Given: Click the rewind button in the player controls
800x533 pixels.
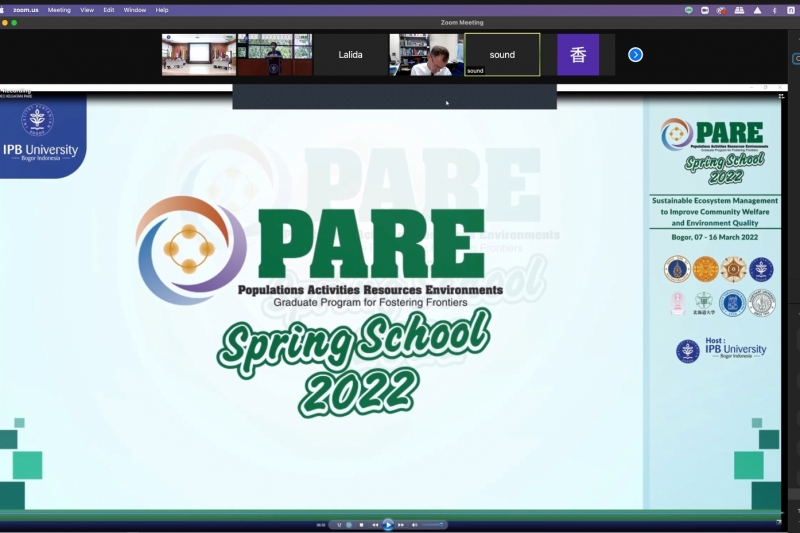Looking at the screenshot, I should (376, 525).
